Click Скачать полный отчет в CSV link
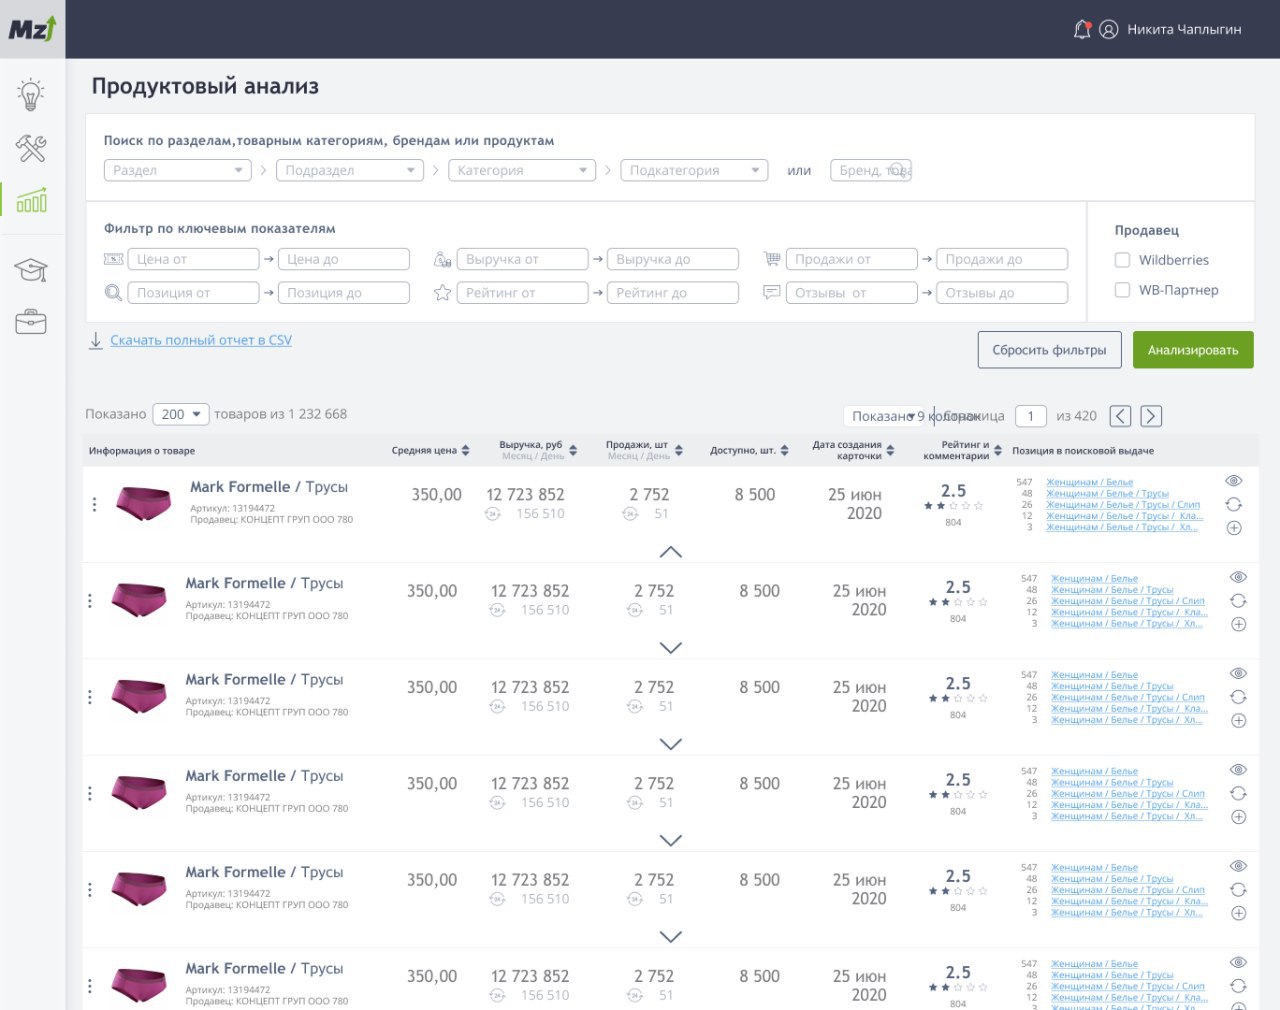The width and height of the screenshot is (1280, 1010). click(201, 340)
